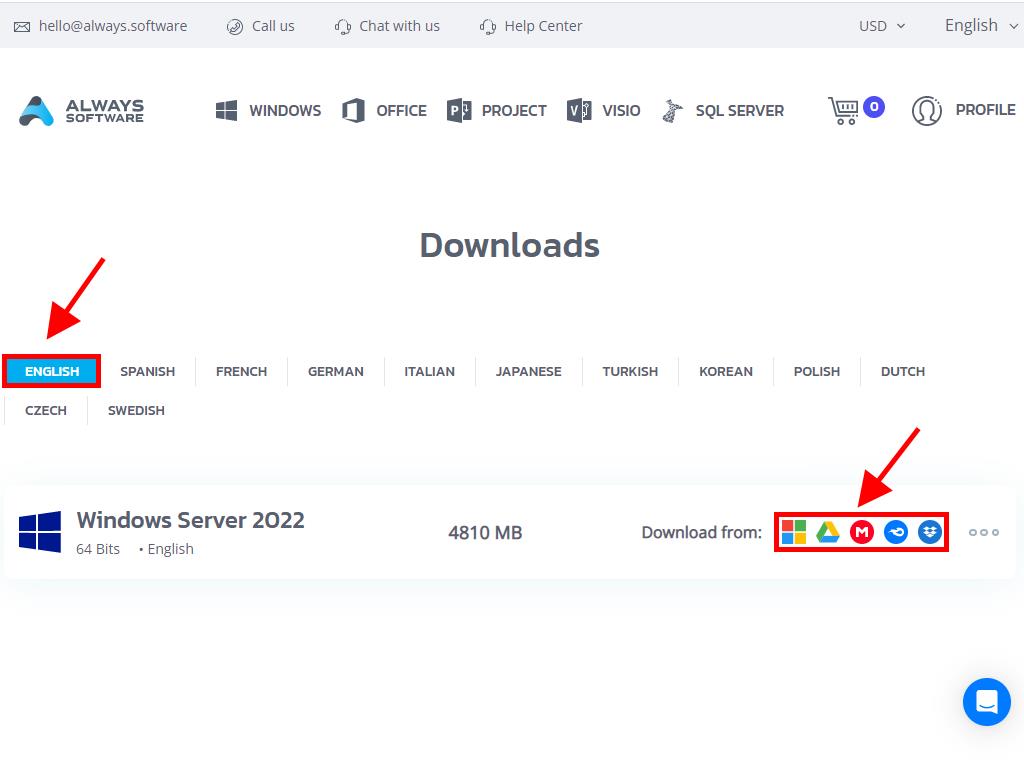
Task: Download via Dropbox icon
Action: (x=930, y=532)
